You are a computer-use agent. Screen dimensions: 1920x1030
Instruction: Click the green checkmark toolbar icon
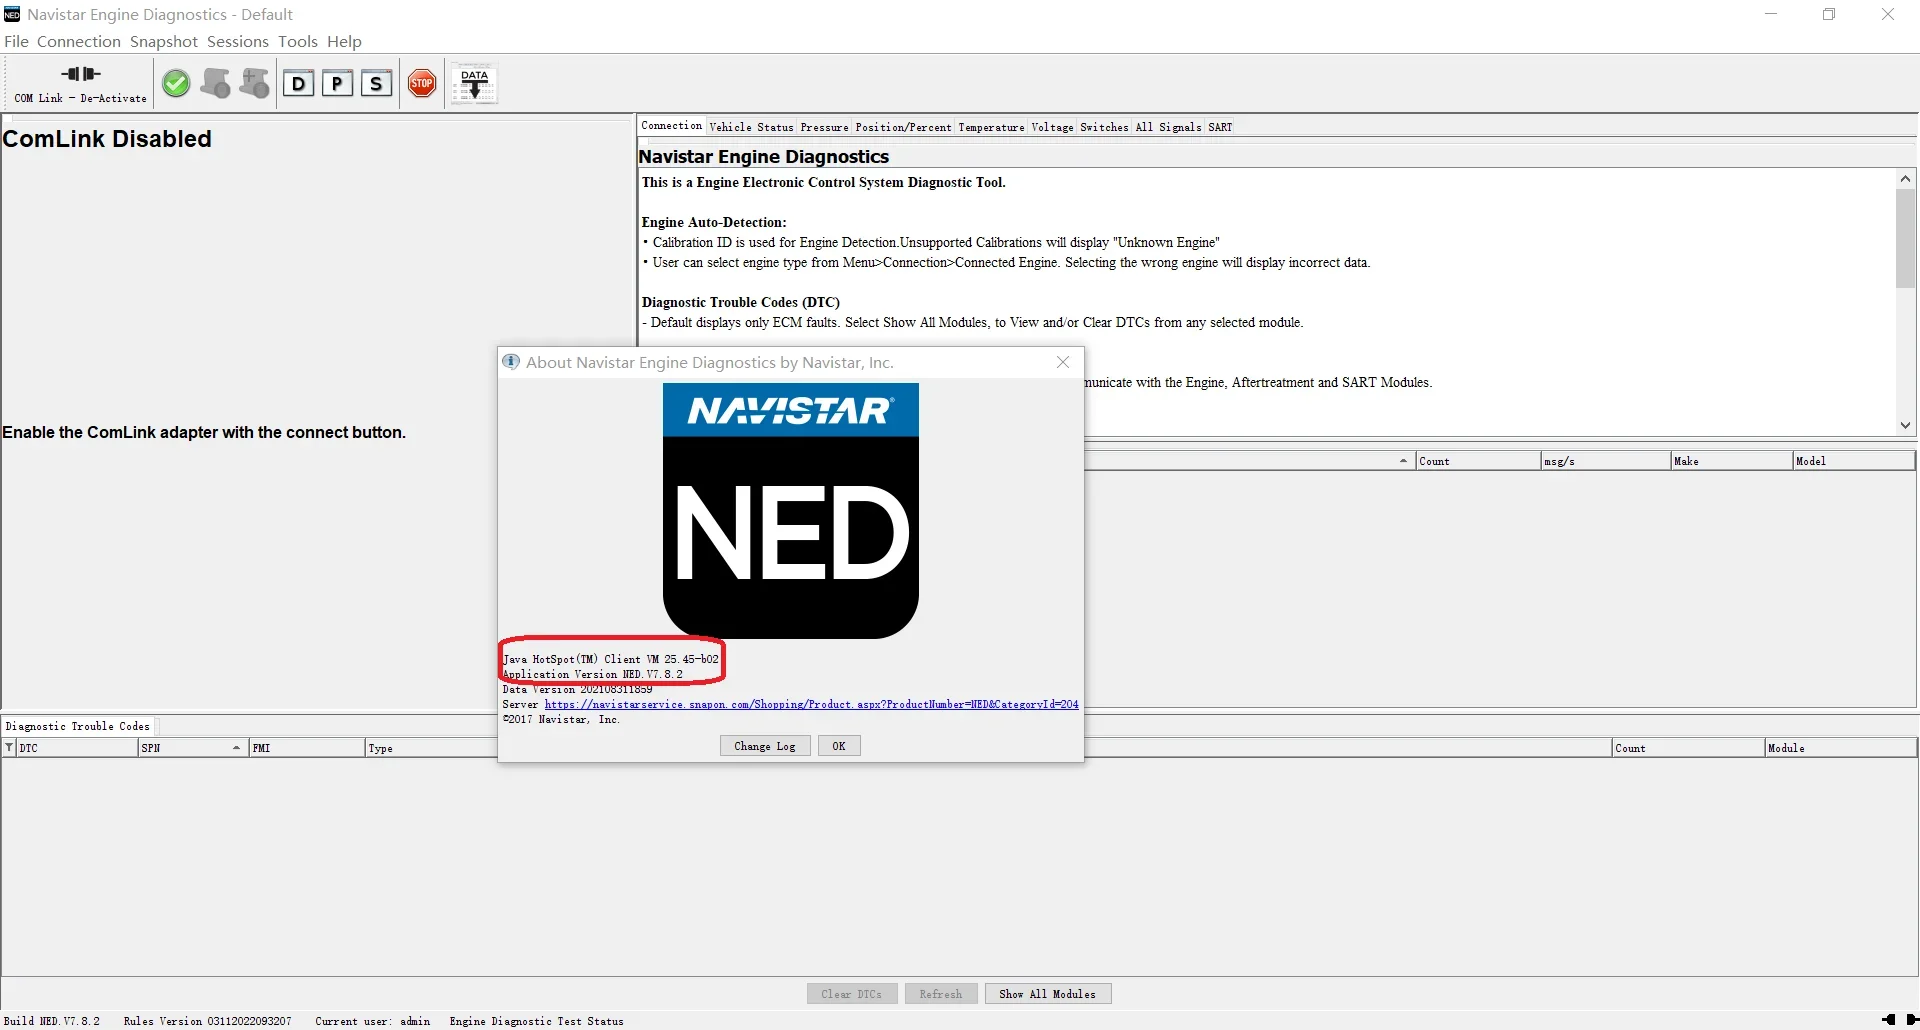[x=176, y=84]
